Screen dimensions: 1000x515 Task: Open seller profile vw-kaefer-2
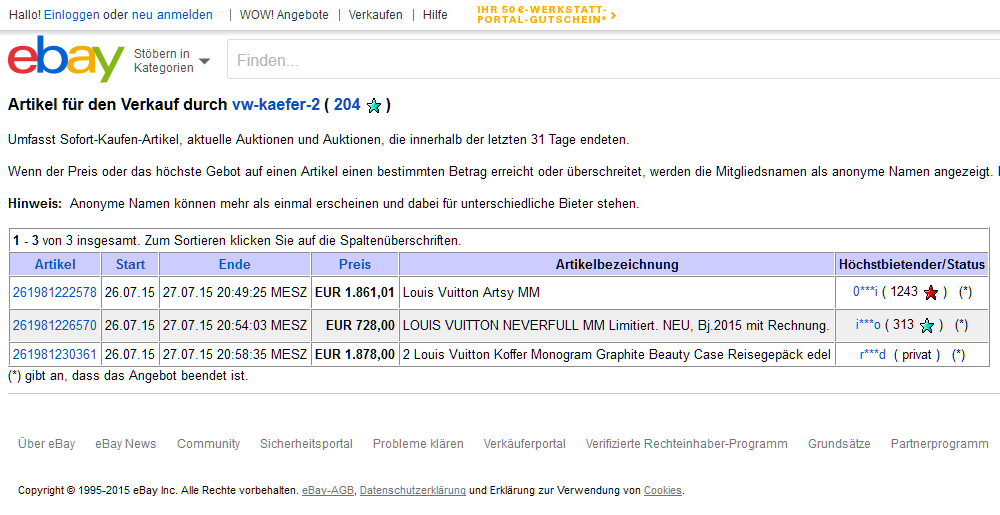(276, 105)
